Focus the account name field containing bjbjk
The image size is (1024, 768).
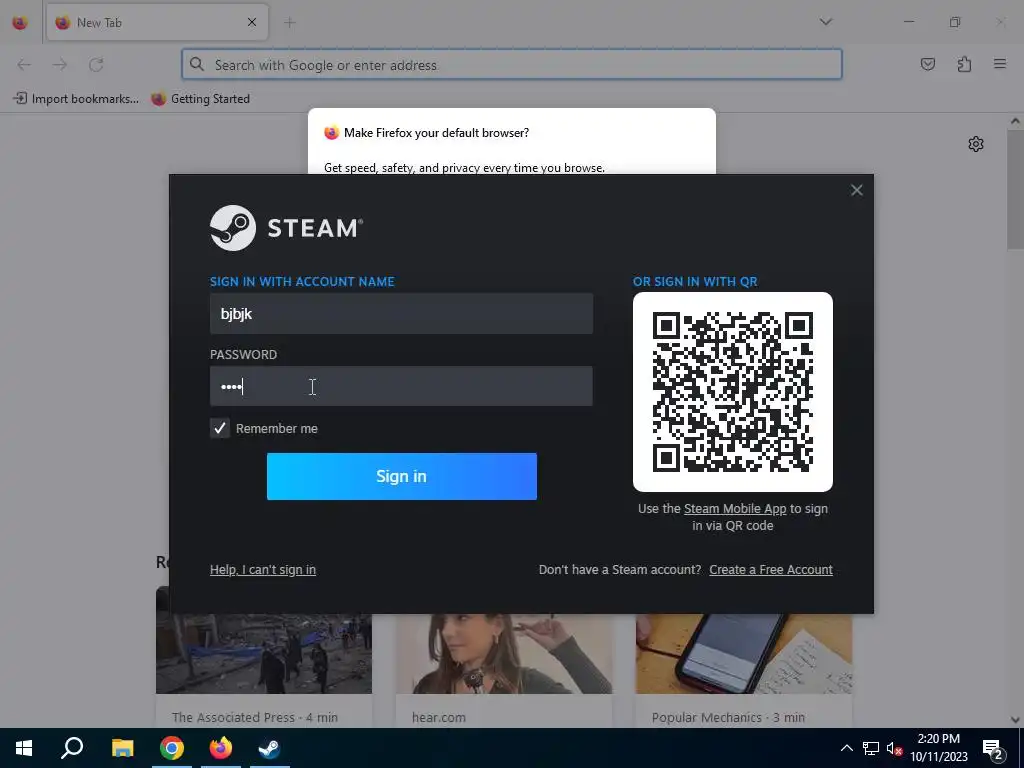pyautogui.click(x=401, y=313)
